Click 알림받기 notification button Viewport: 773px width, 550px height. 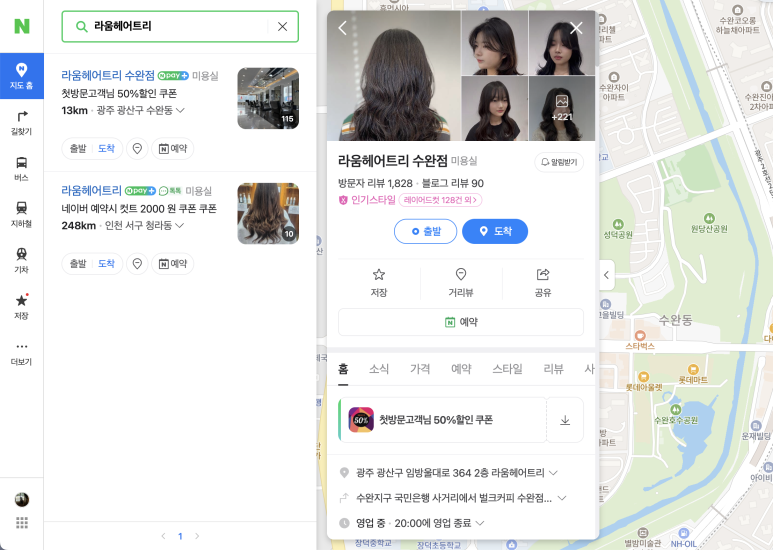pyautogui.click(x=559, y=162)
